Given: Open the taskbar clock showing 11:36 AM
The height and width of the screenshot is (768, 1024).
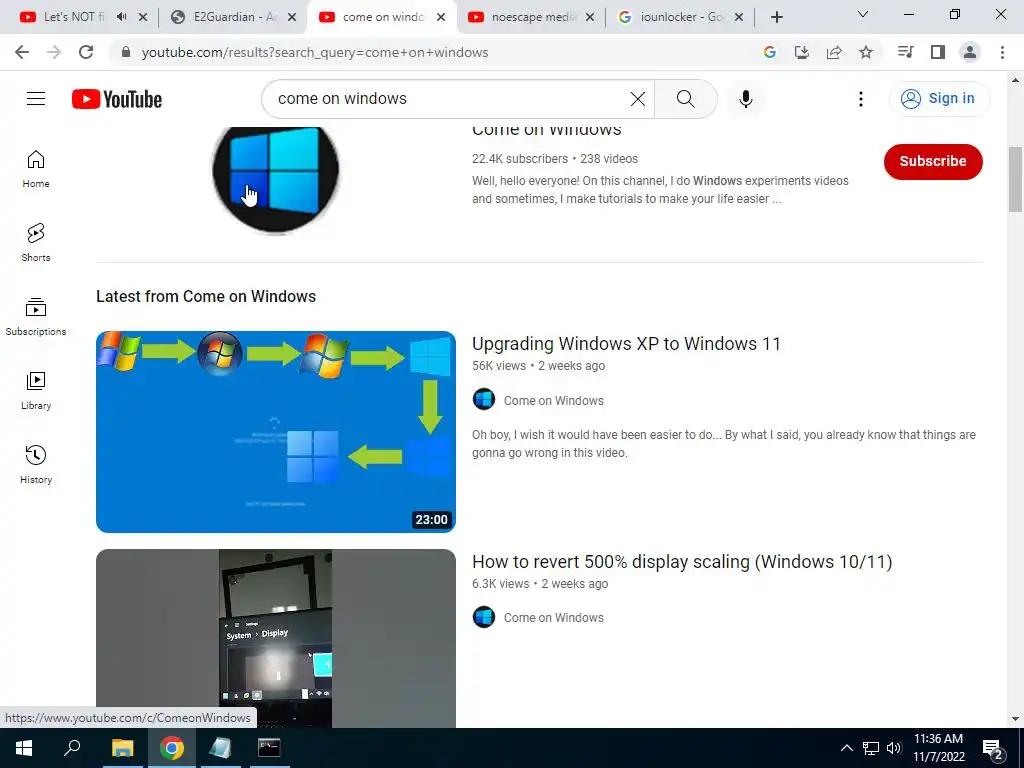Looking at the screenshot, I should point(938,748).
